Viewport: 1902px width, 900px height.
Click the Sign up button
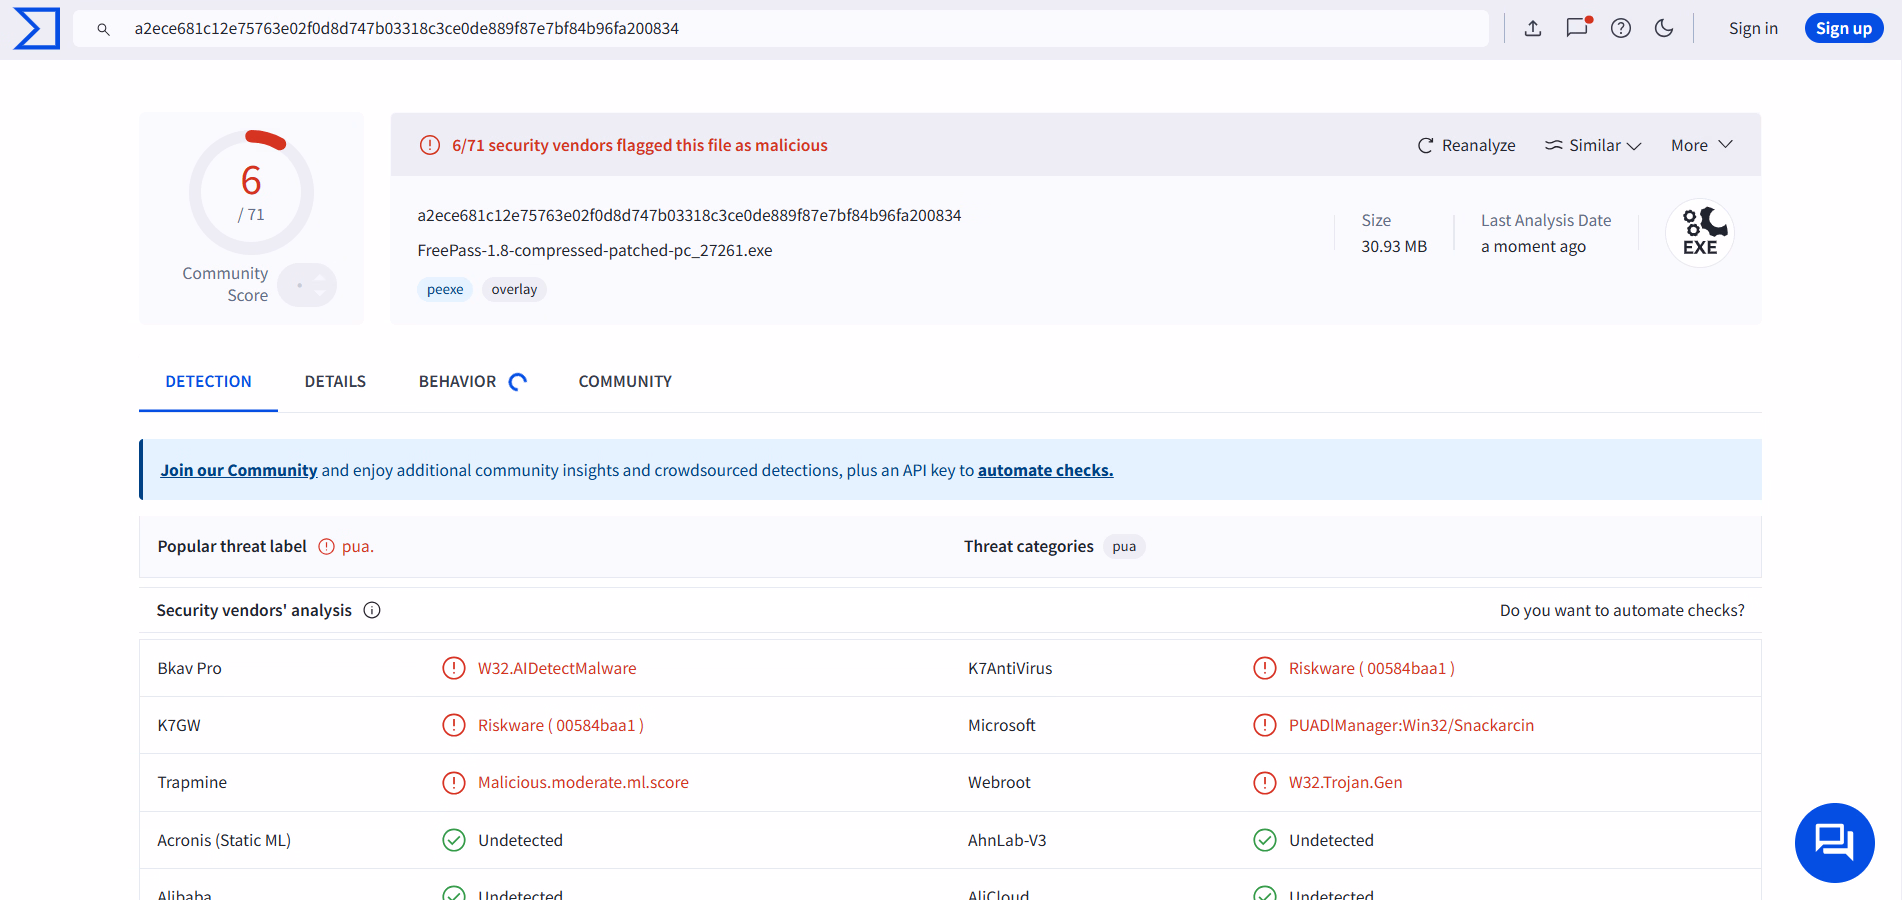[1844, 28]
